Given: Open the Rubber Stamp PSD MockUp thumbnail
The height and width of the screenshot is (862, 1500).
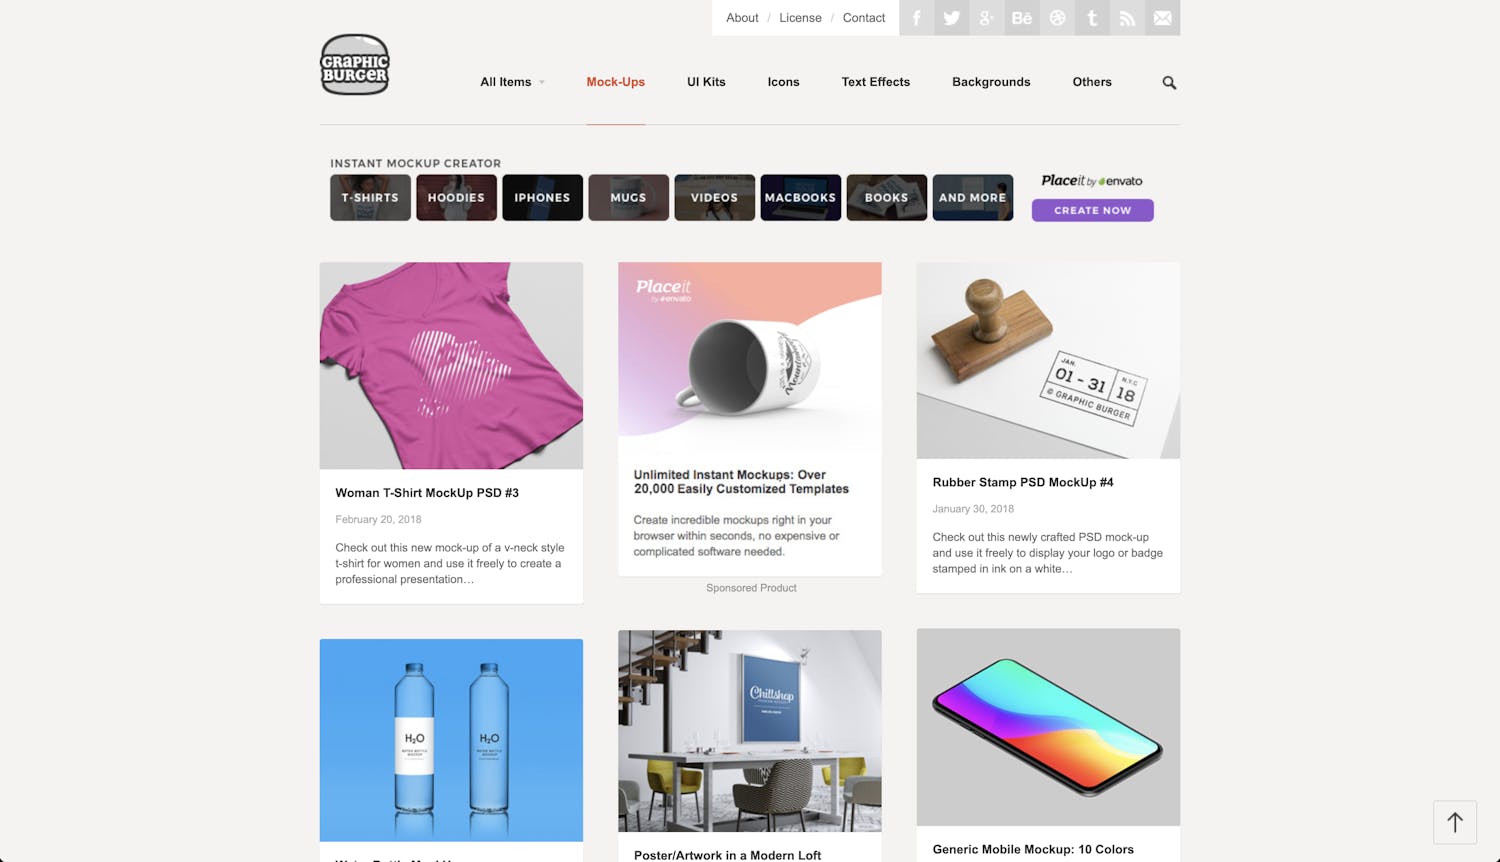Looking at the screenshot, I should point(1048,360).
